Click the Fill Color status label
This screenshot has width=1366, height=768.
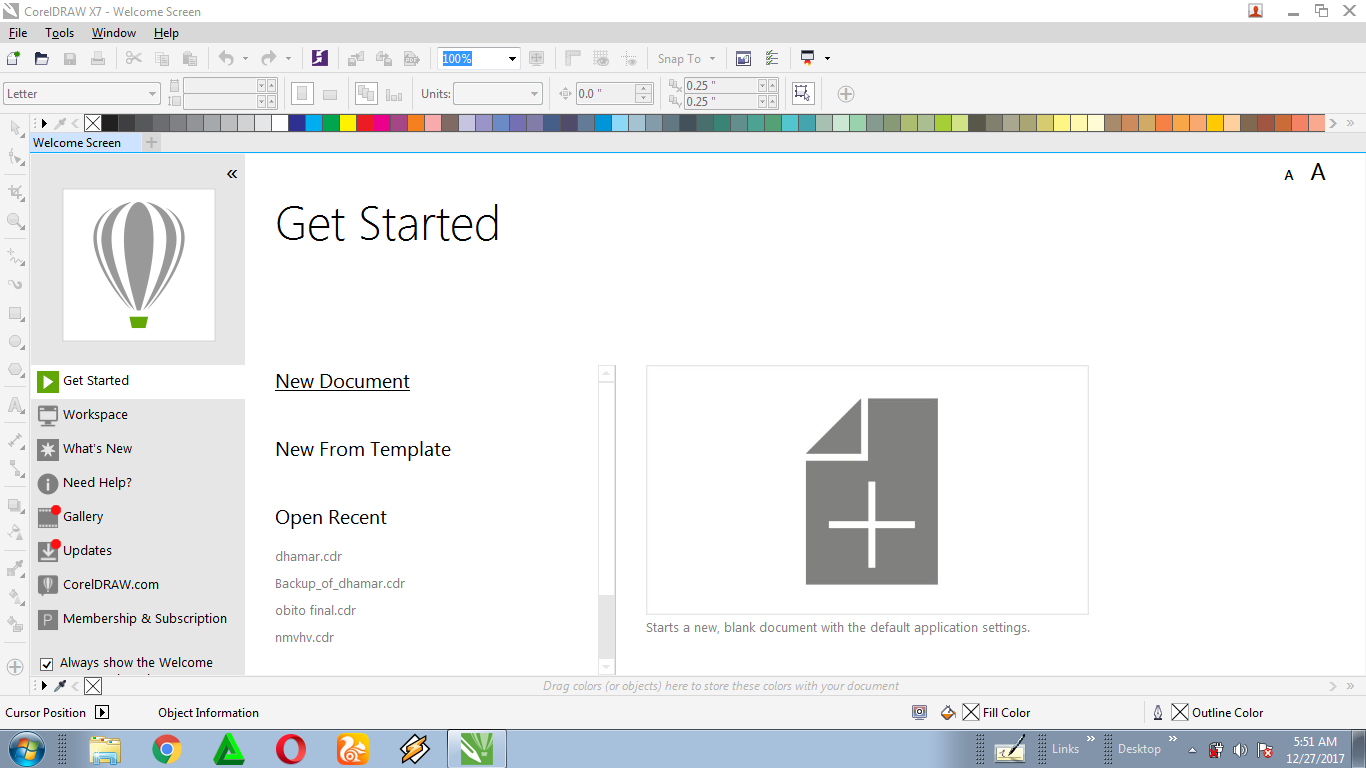coord(1006,713)
